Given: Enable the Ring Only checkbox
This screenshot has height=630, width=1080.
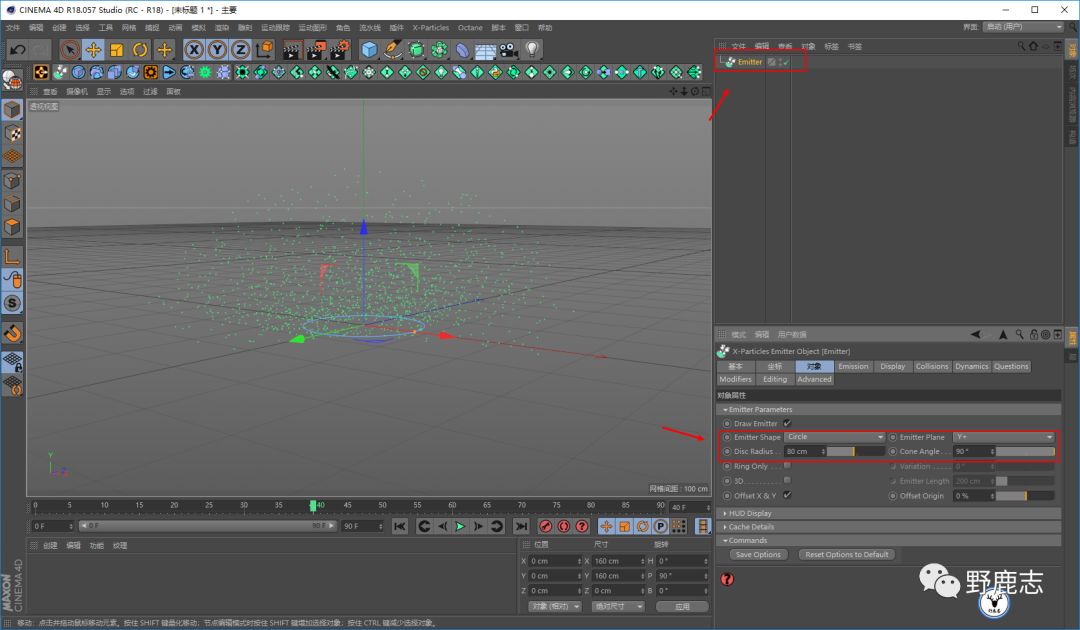Looking at the screenshot, I should click(x=787, y=466).
